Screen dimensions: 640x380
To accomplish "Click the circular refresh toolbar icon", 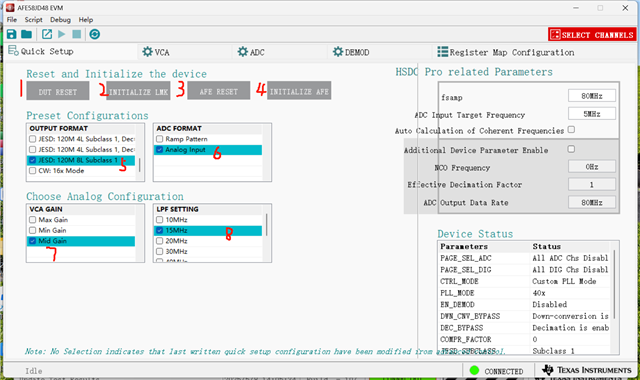I will pos(94,34).
